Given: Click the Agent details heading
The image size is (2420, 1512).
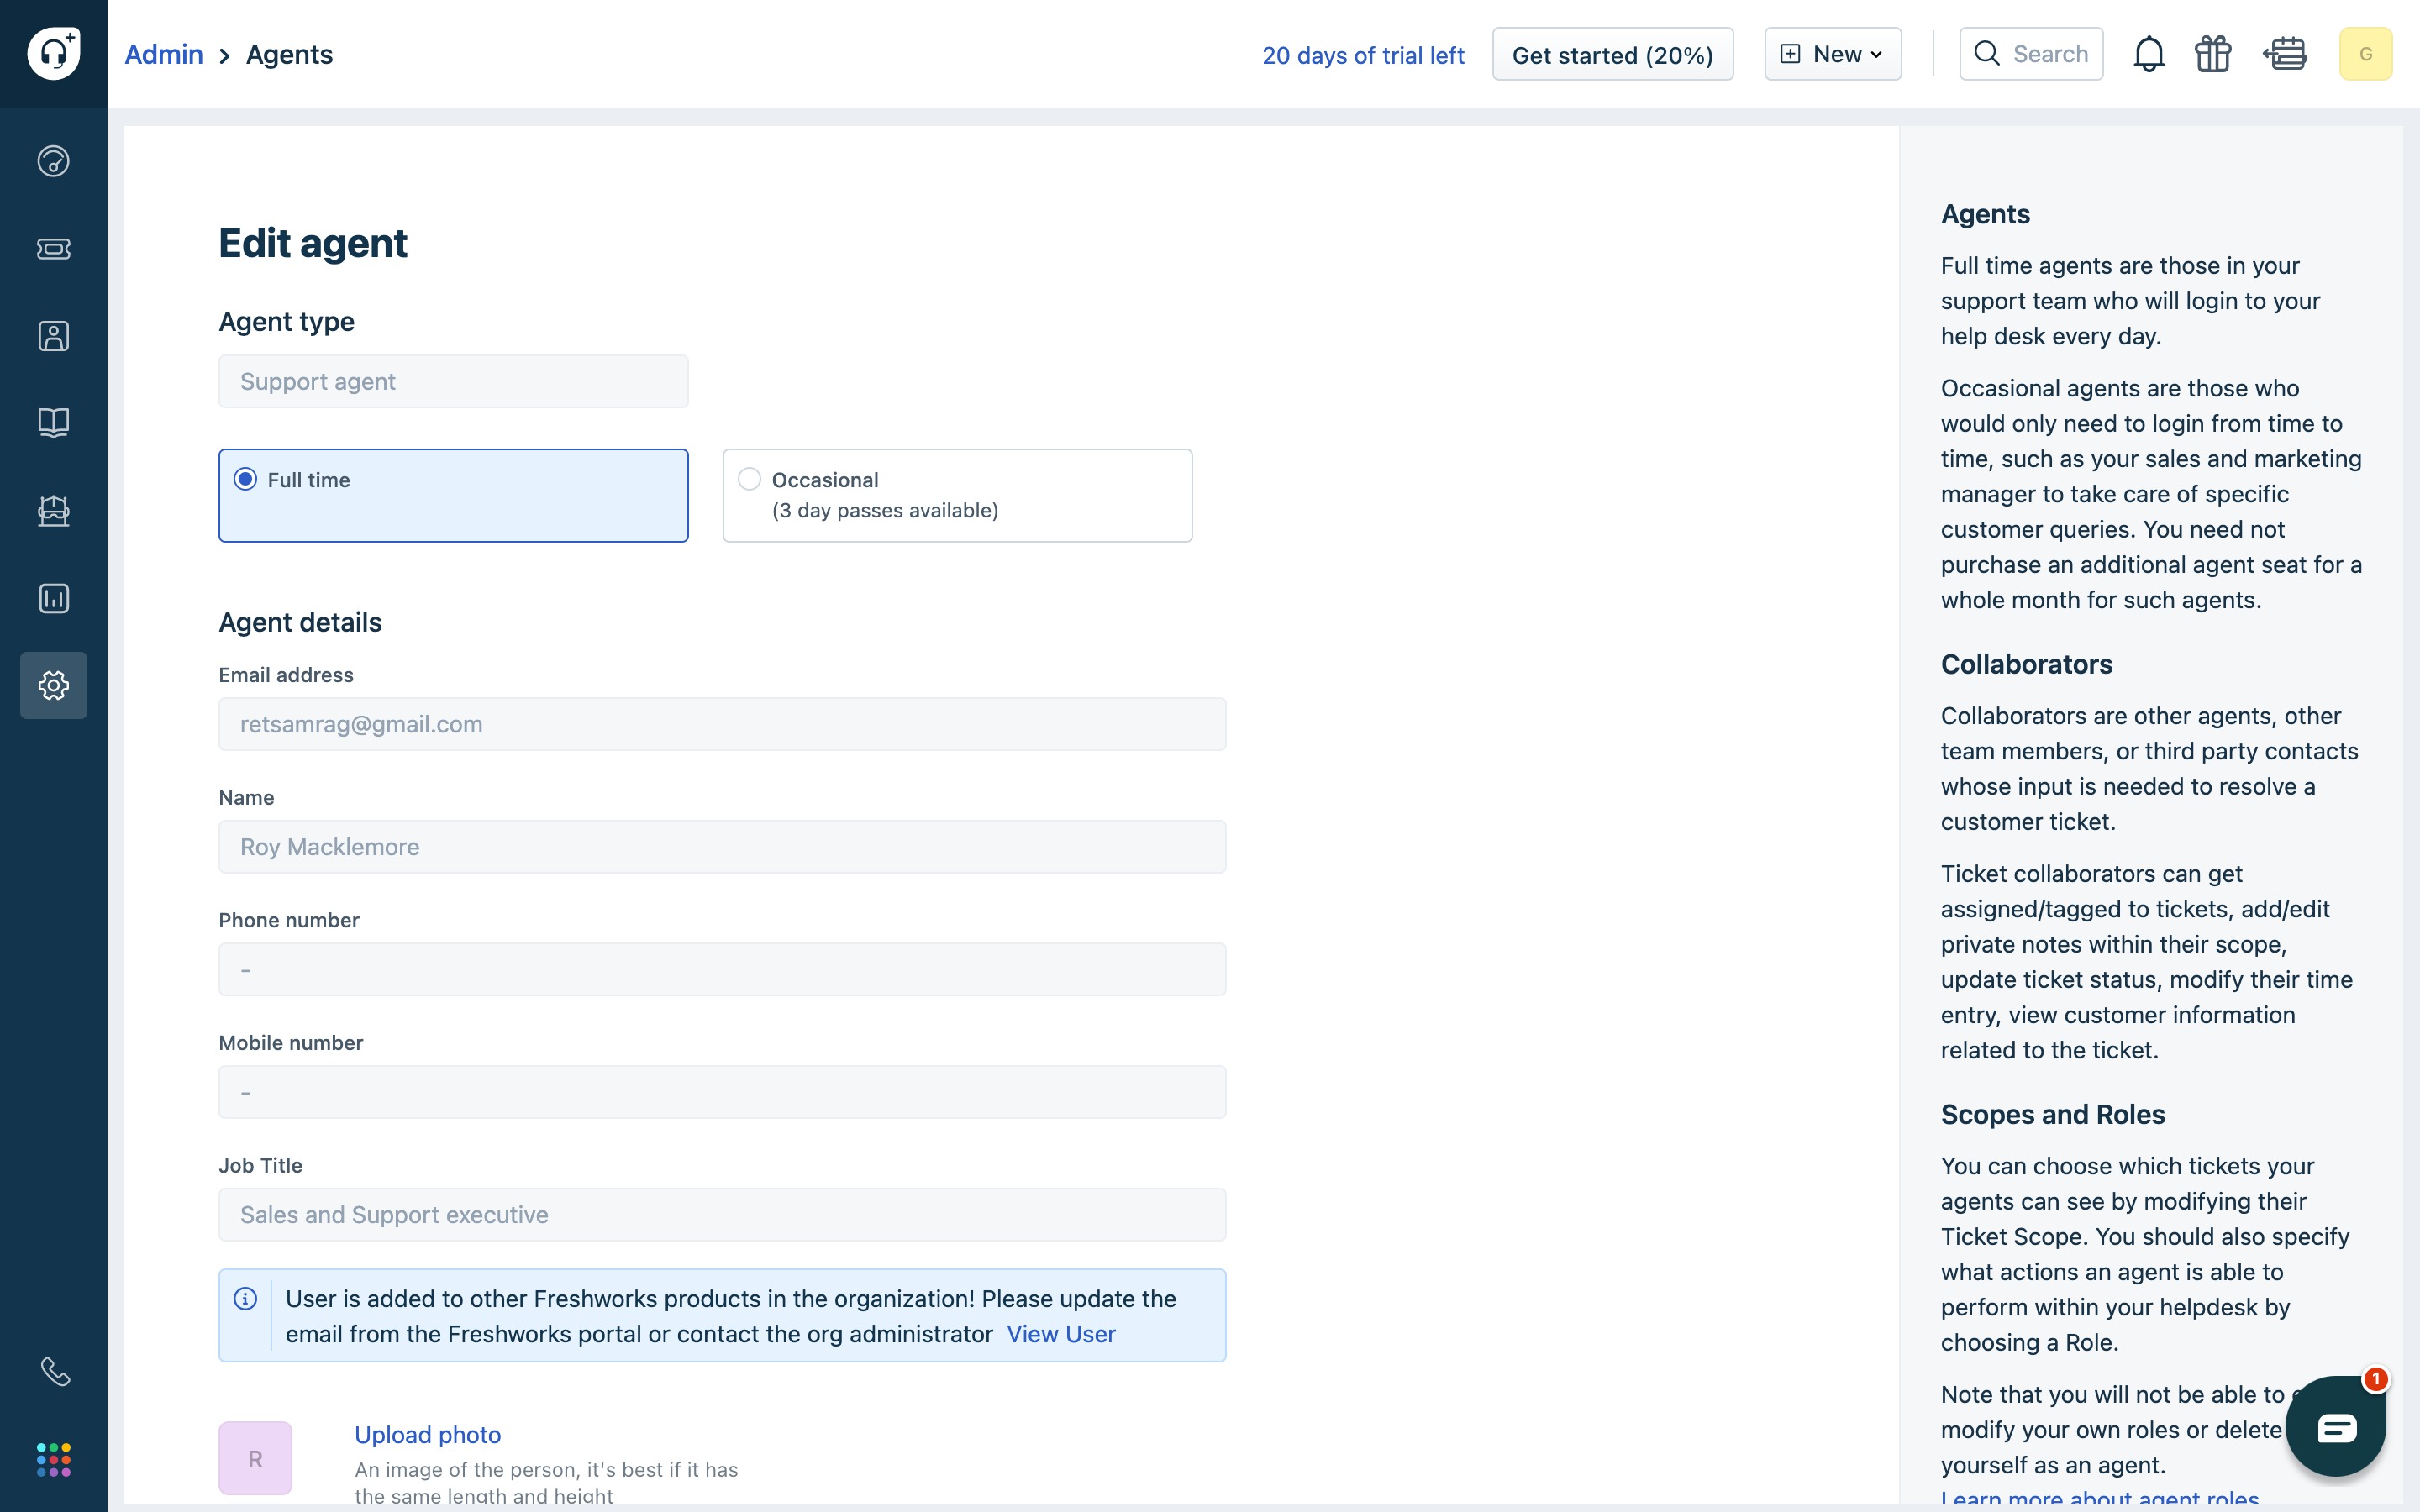Looking at the screenshot, I should point(300,622).
